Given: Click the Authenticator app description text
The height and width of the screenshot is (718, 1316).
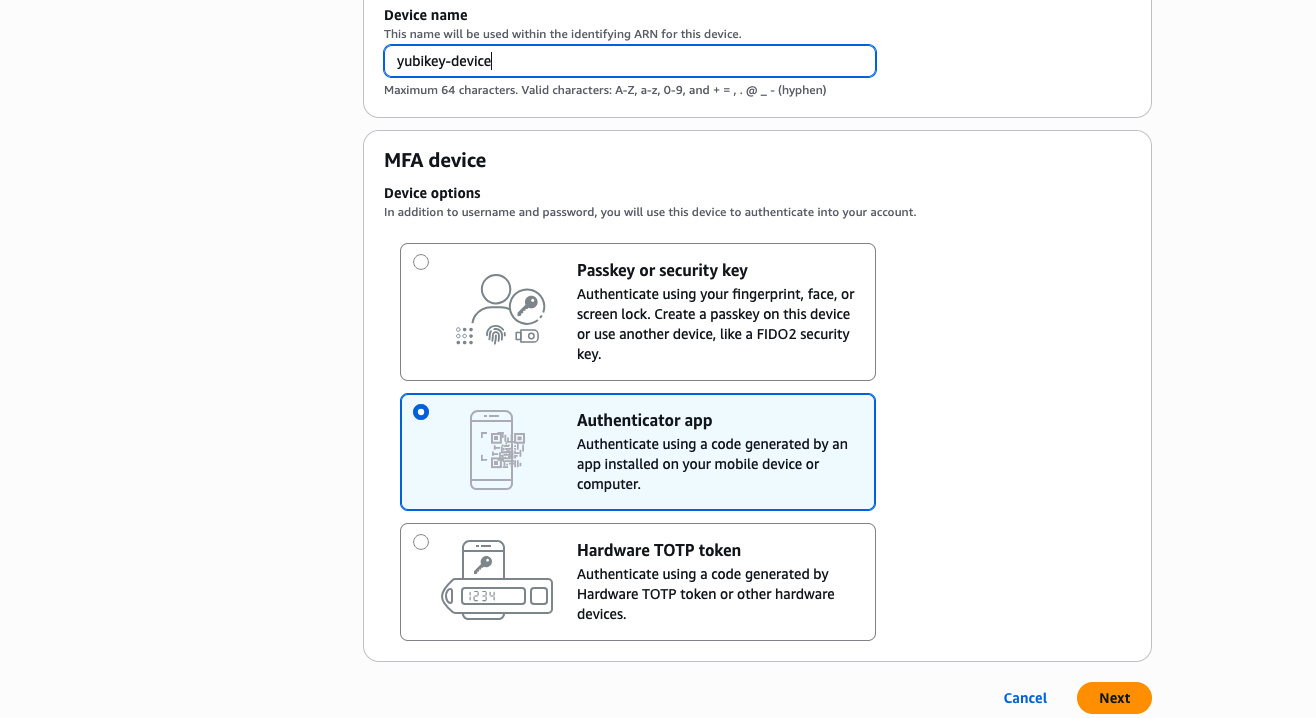Looking at the screenshot, I should point(712,463).
